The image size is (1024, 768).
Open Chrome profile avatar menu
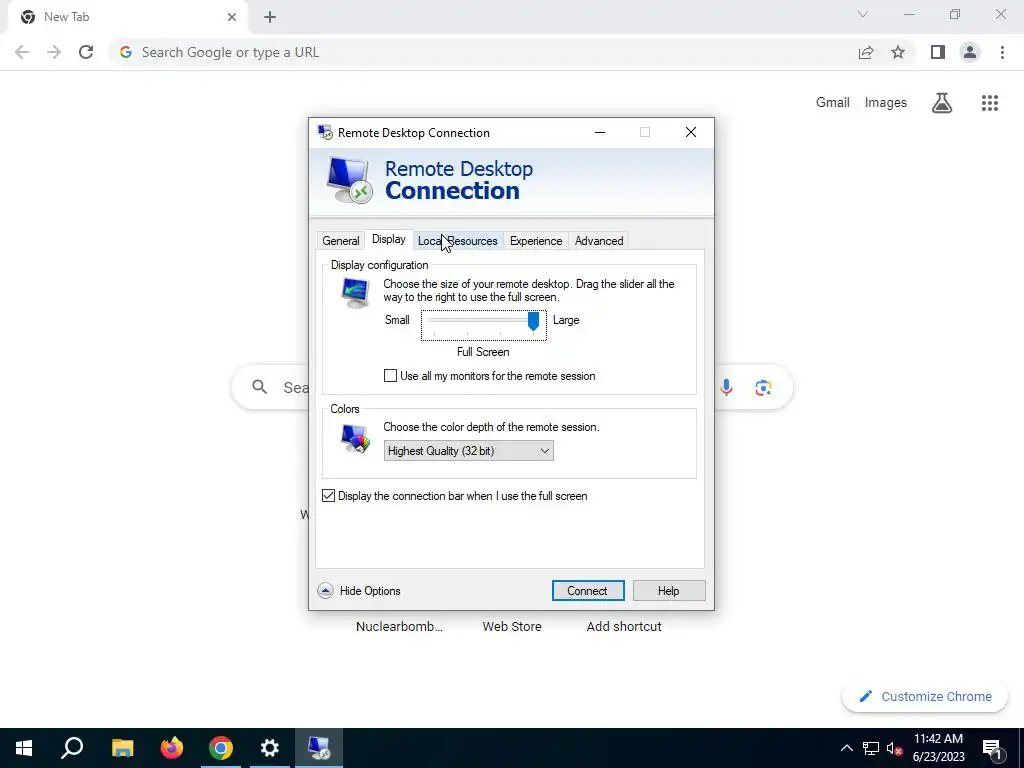click(970, 52)
